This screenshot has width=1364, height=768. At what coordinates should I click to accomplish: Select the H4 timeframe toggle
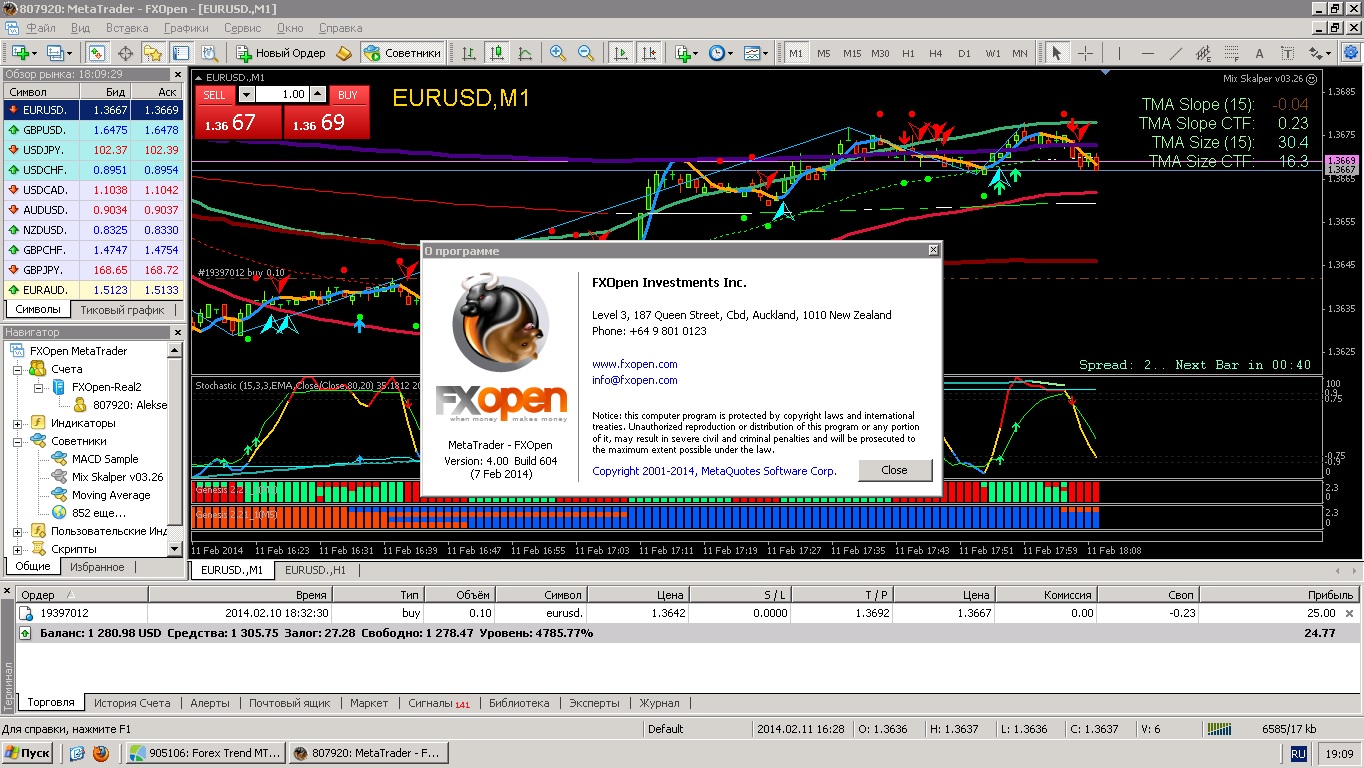point(936,53)
